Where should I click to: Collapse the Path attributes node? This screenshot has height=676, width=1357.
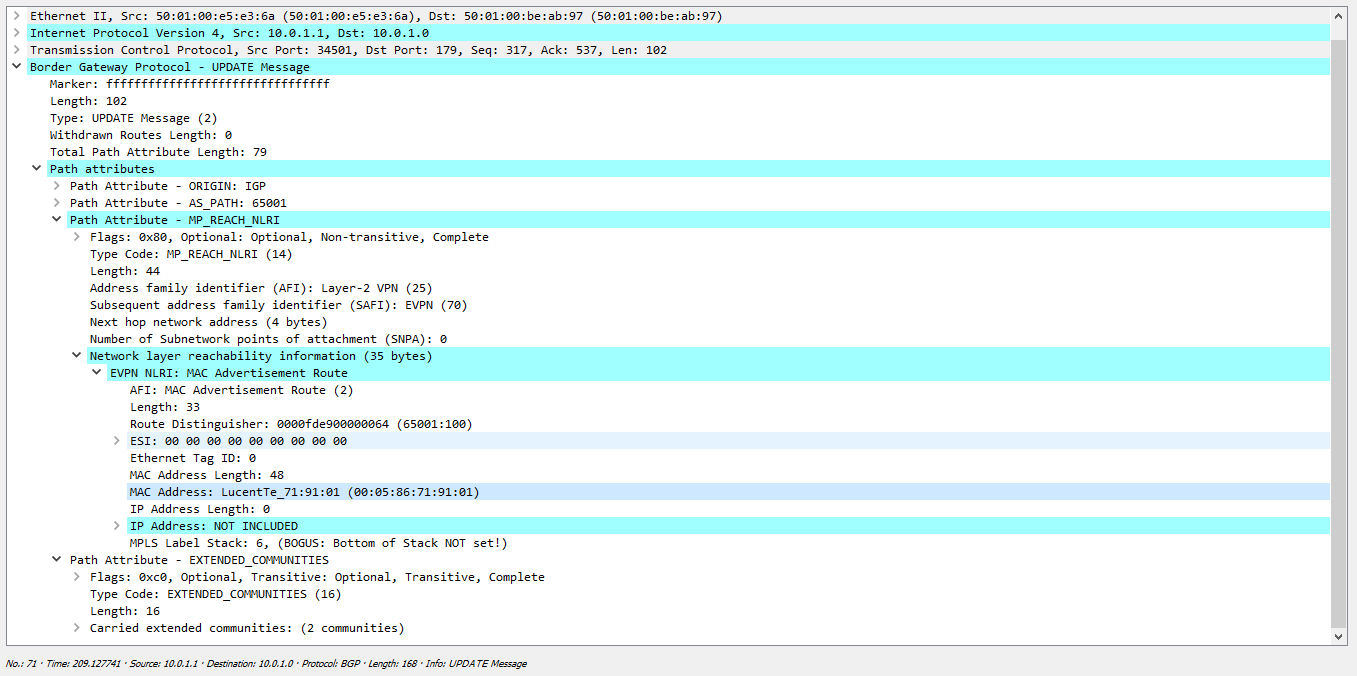click(37, 169)
